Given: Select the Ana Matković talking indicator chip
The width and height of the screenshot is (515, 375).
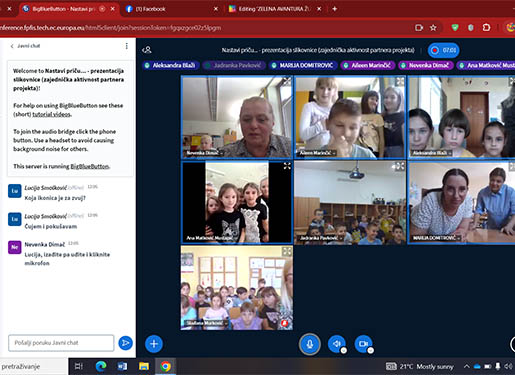Looking at the screenshot, I should (486, 65).
